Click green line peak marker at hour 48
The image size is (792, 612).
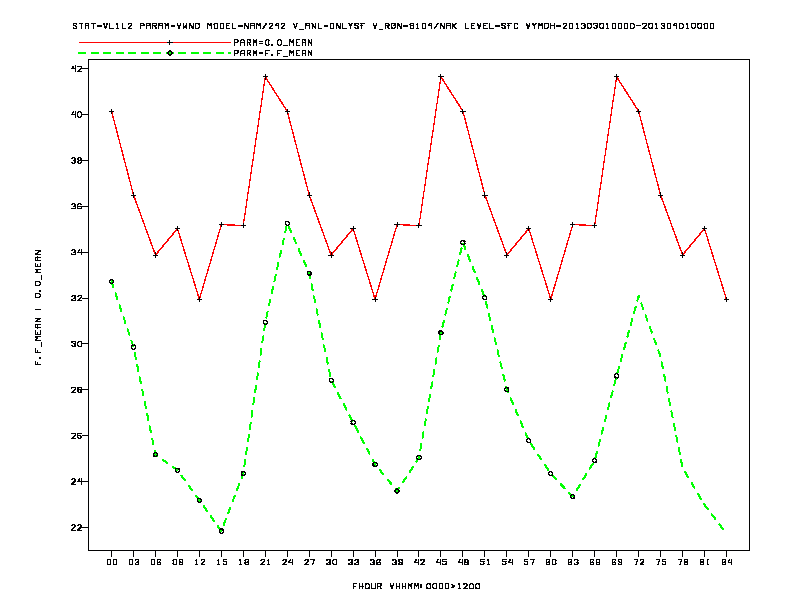[x=463, y=242]
